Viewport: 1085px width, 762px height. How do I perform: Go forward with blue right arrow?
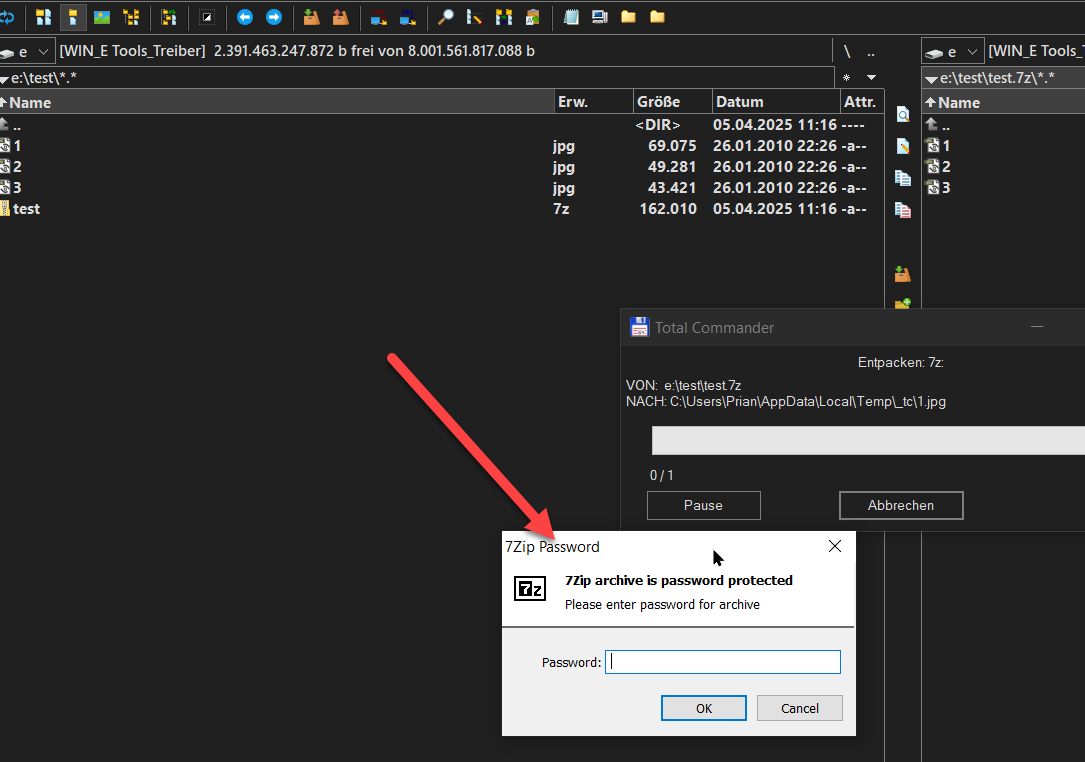tap(274, 17)
